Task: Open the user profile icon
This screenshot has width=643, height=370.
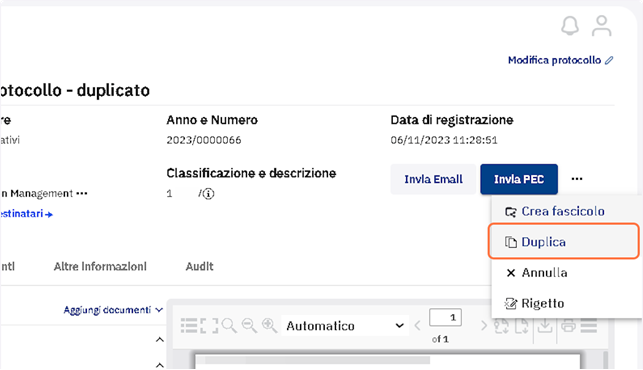Action: click(601, 26)
